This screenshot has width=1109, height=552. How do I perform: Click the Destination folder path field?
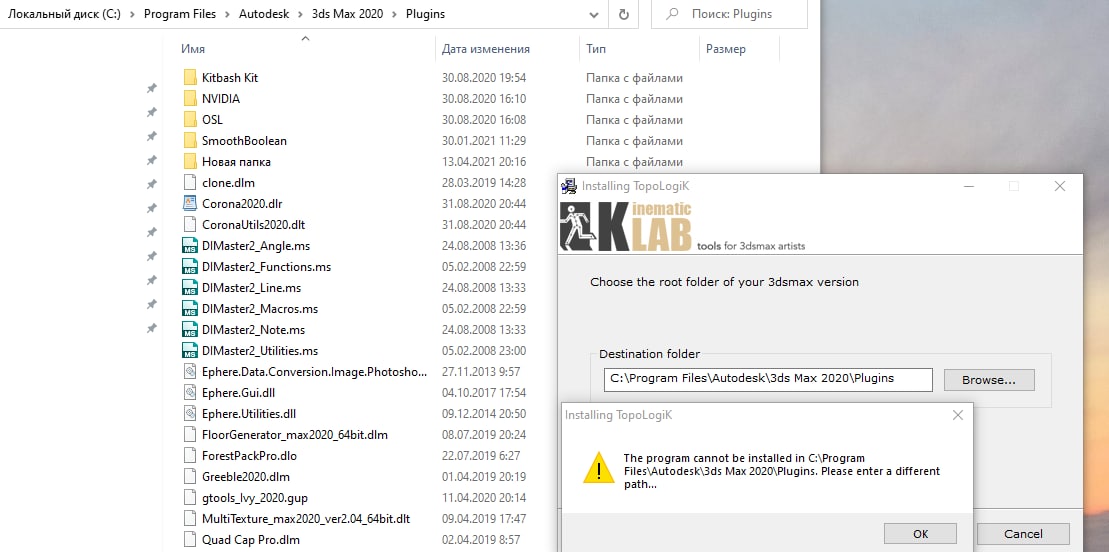769,379
